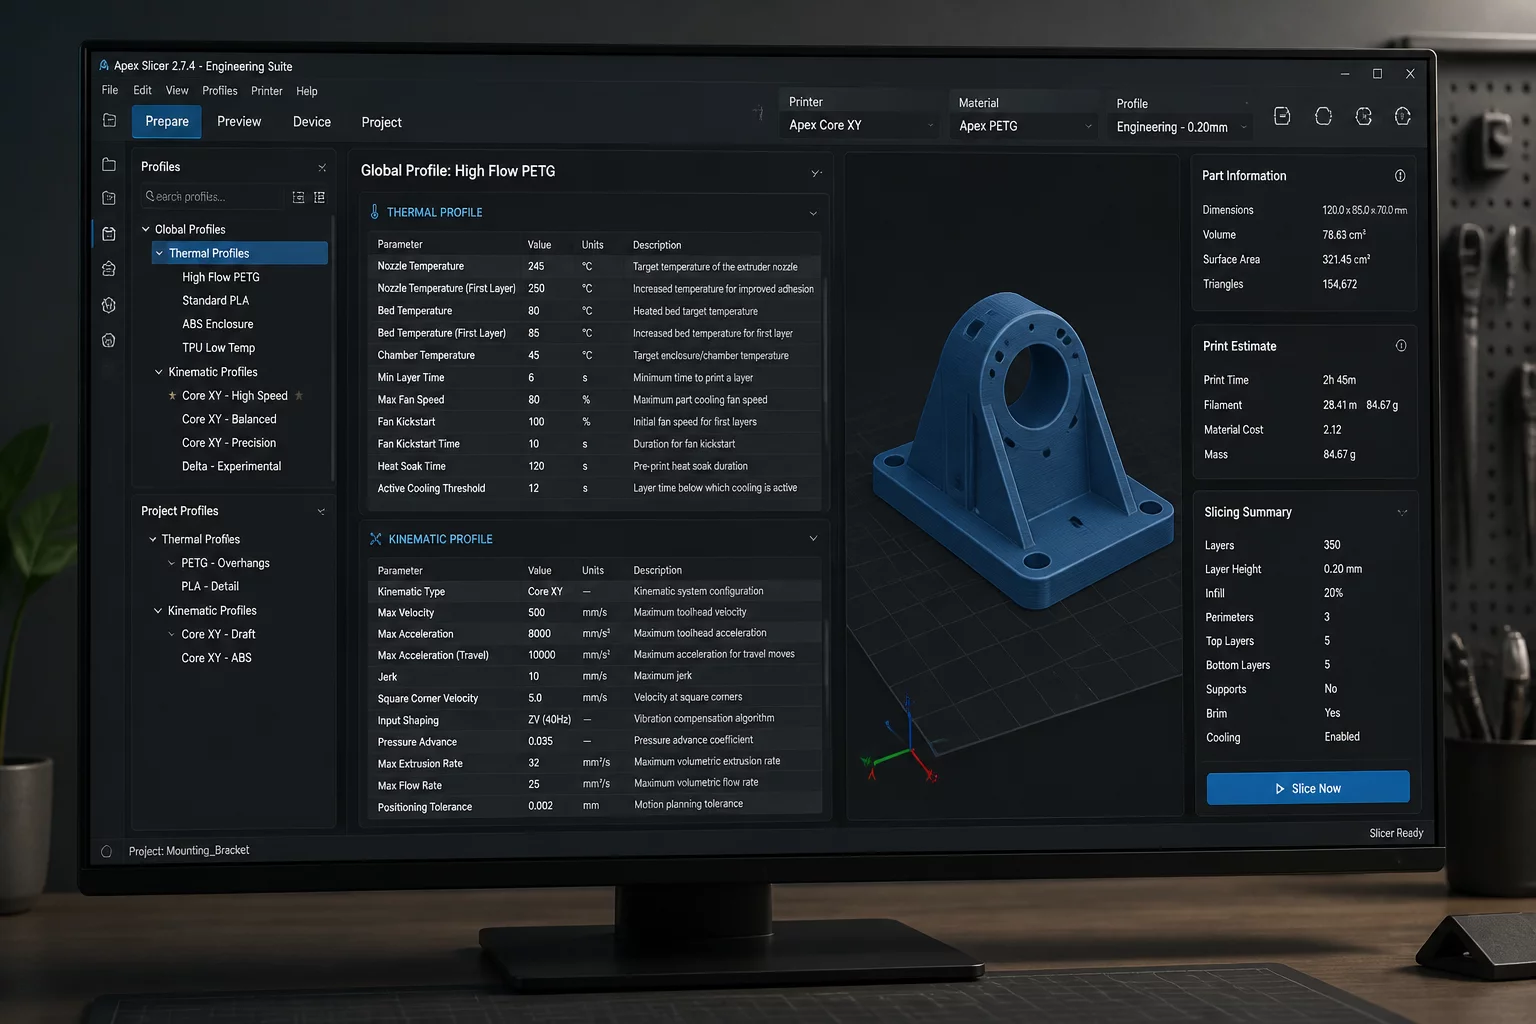Open the Edit menu

click(143, 90)
